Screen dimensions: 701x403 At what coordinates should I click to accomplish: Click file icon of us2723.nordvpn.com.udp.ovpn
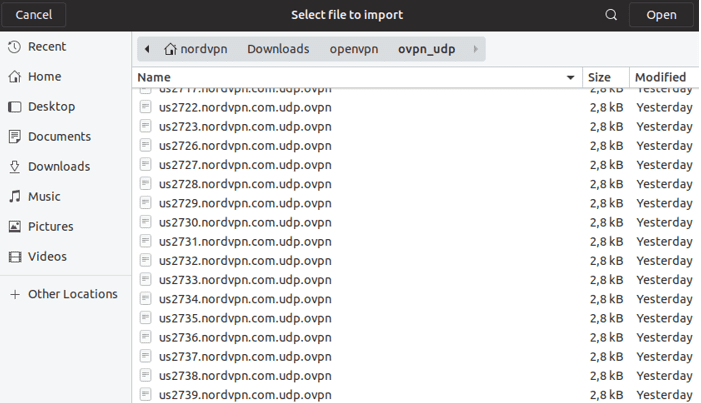click(145, 126)
